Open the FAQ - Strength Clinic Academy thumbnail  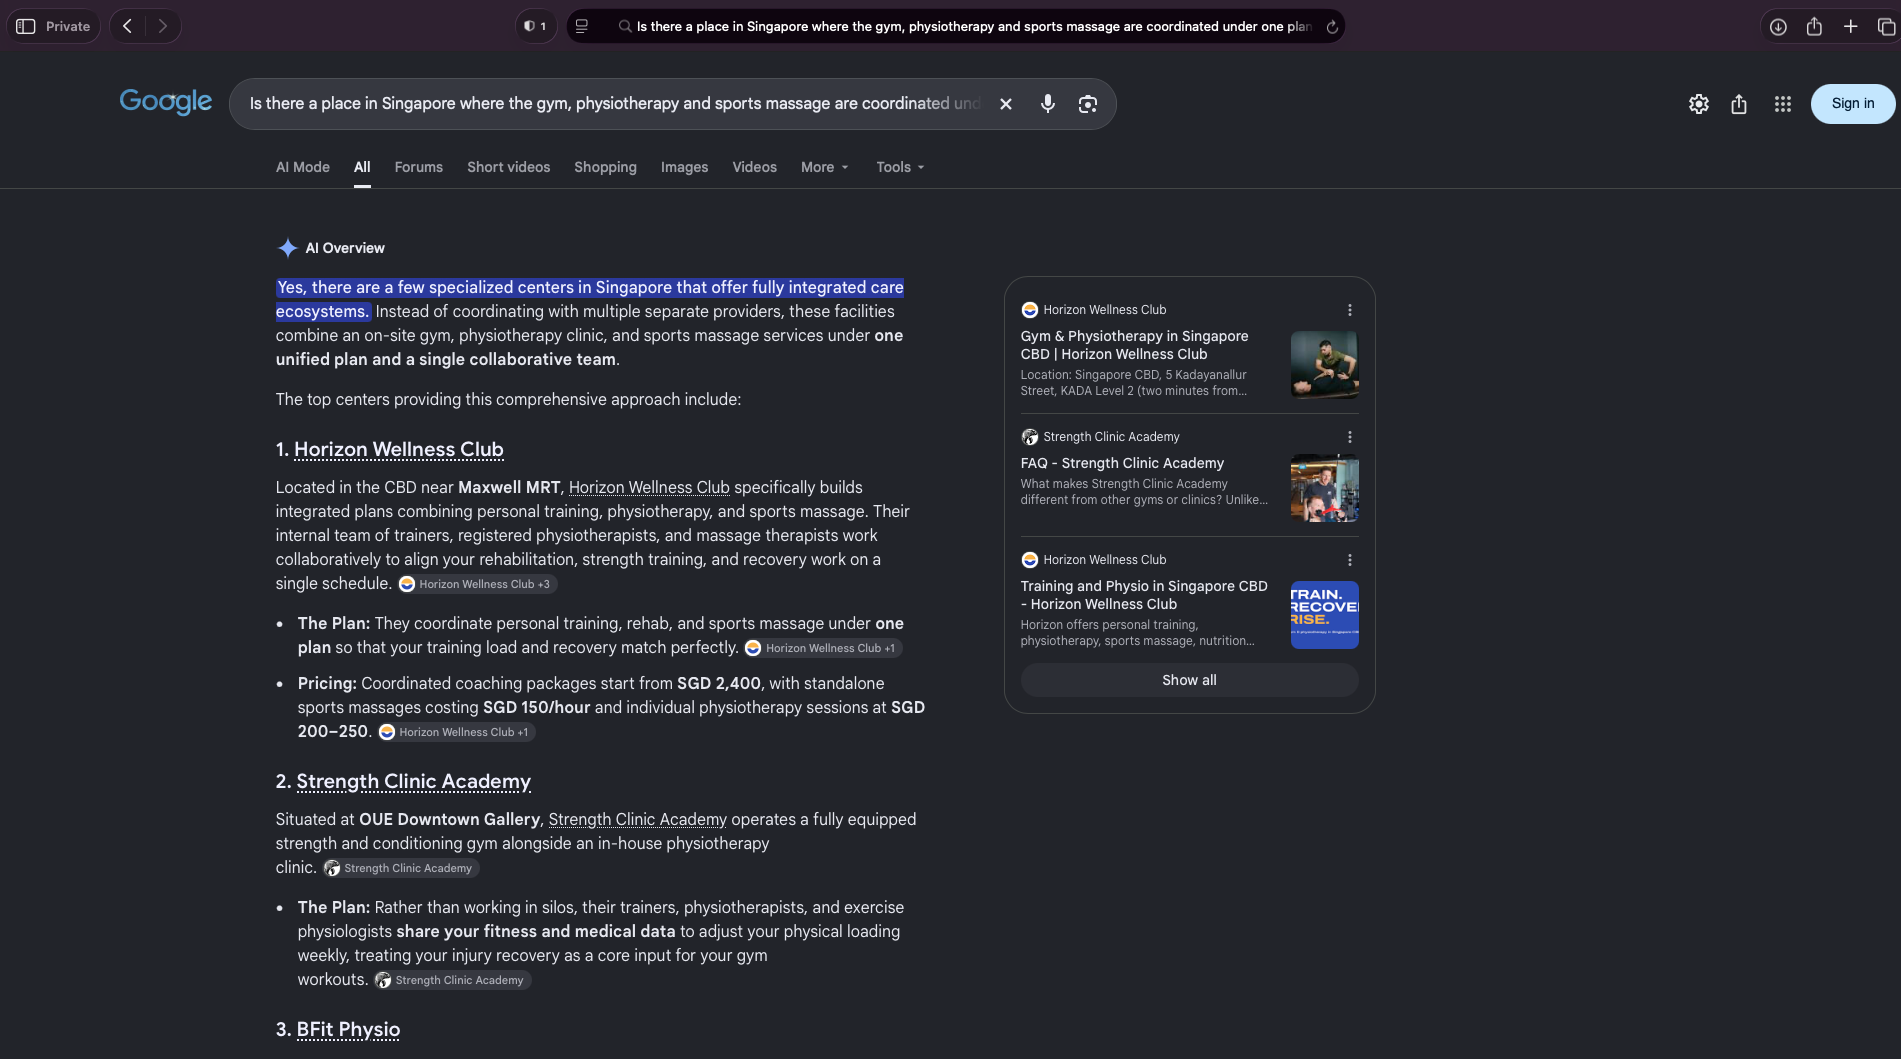pos(1324,488)
